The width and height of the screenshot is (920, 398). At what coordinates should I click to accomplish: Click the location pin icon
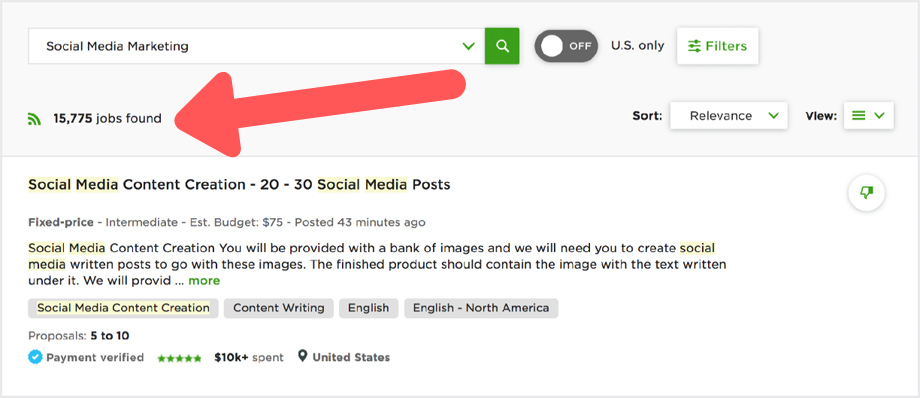[302, 356]
